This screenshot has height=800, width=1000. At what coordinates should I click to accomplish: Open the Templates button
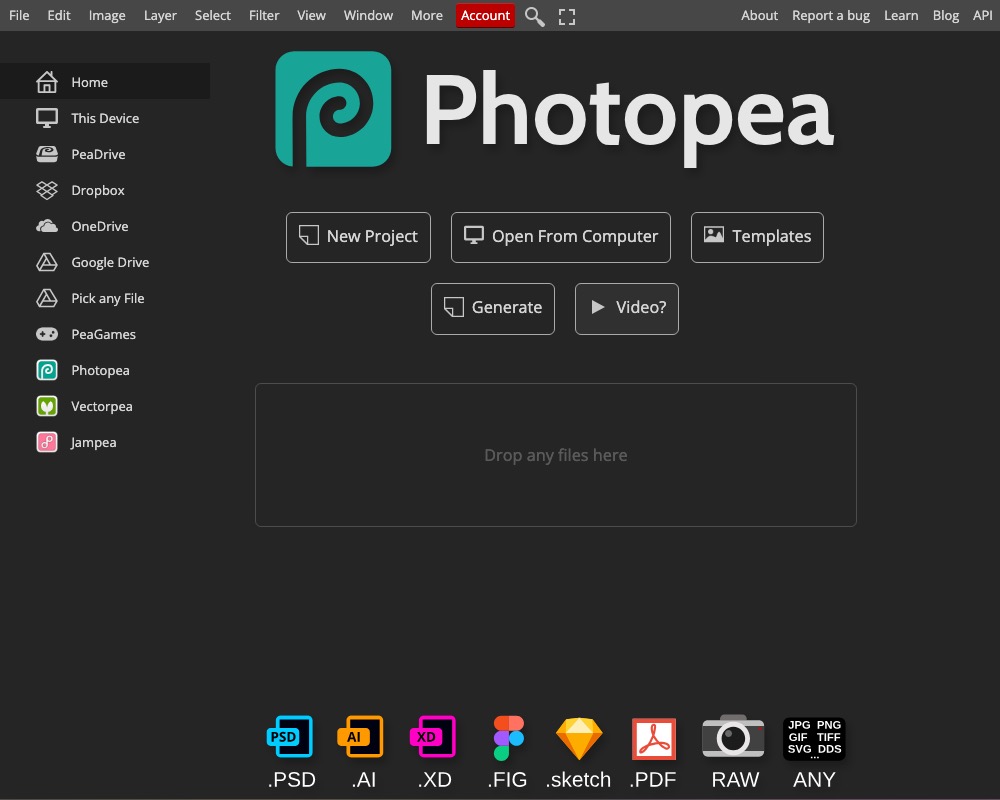tap(757, 237)
